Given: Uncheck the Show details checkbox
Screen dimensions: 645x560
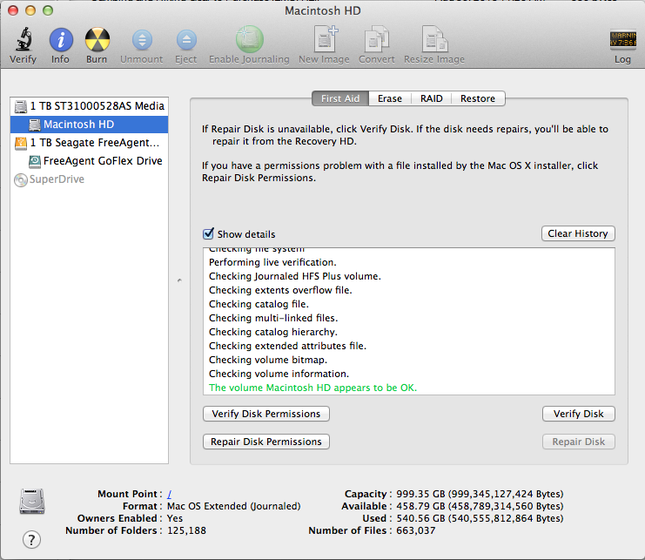Looking at the screenshot, I should coord(209,234).
